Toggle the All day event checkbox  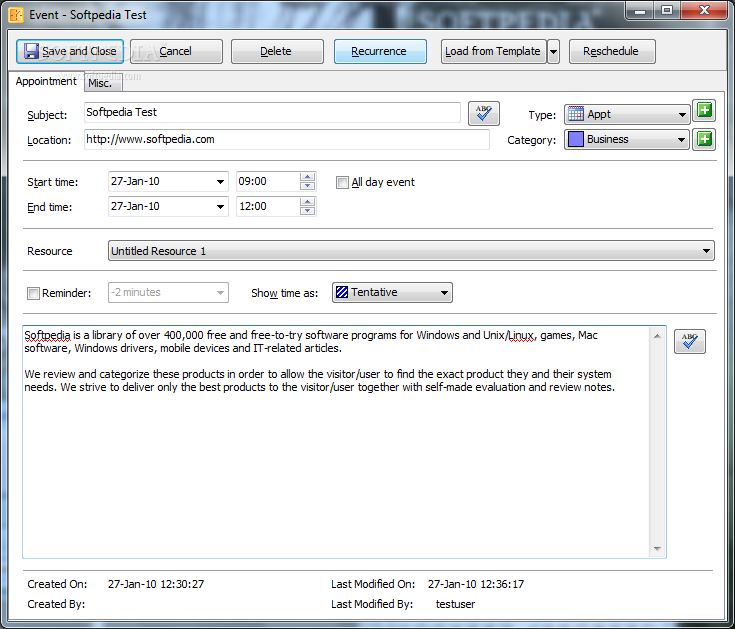point(342,182)
